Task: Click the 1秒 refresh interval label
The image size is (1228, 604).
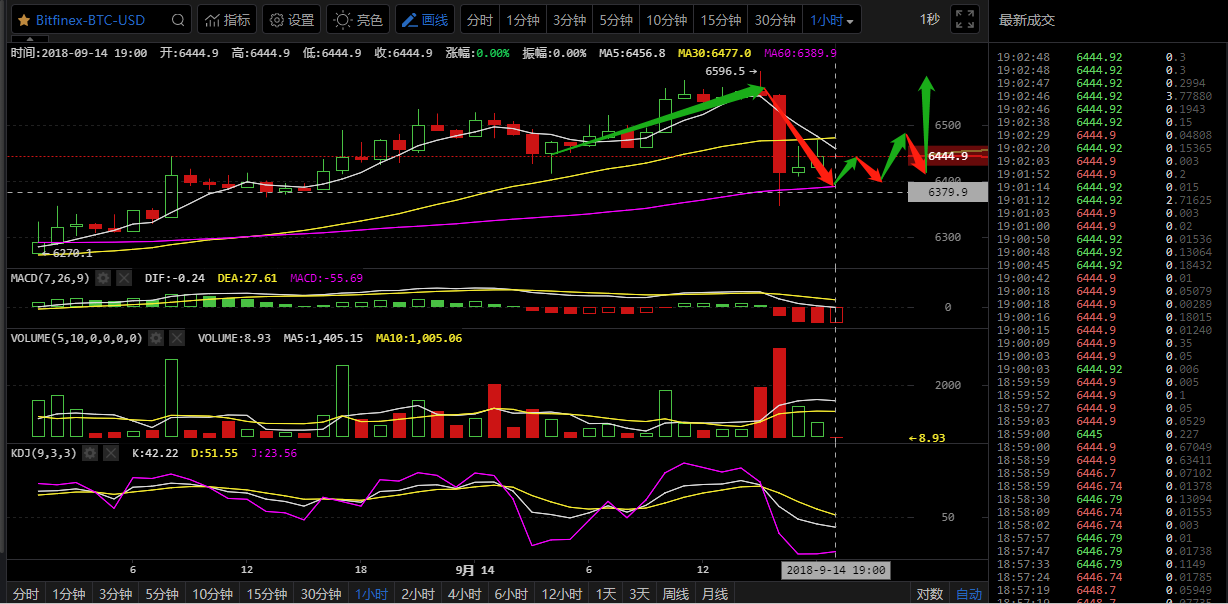Action: 929,20
